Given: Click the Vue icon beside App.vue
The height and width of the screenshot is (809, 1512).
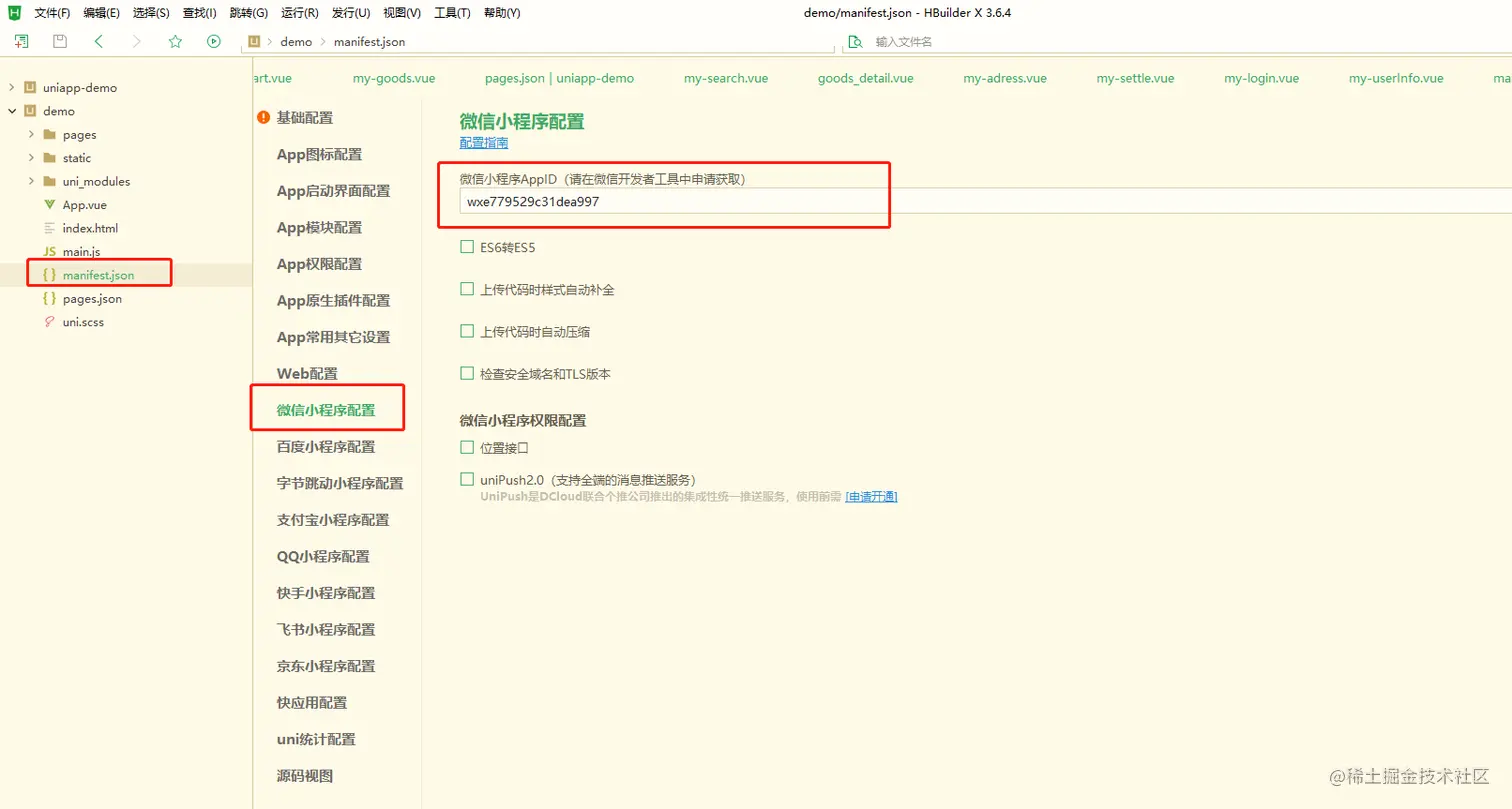Looking at the screenshot, I should (x=50, y=205).
